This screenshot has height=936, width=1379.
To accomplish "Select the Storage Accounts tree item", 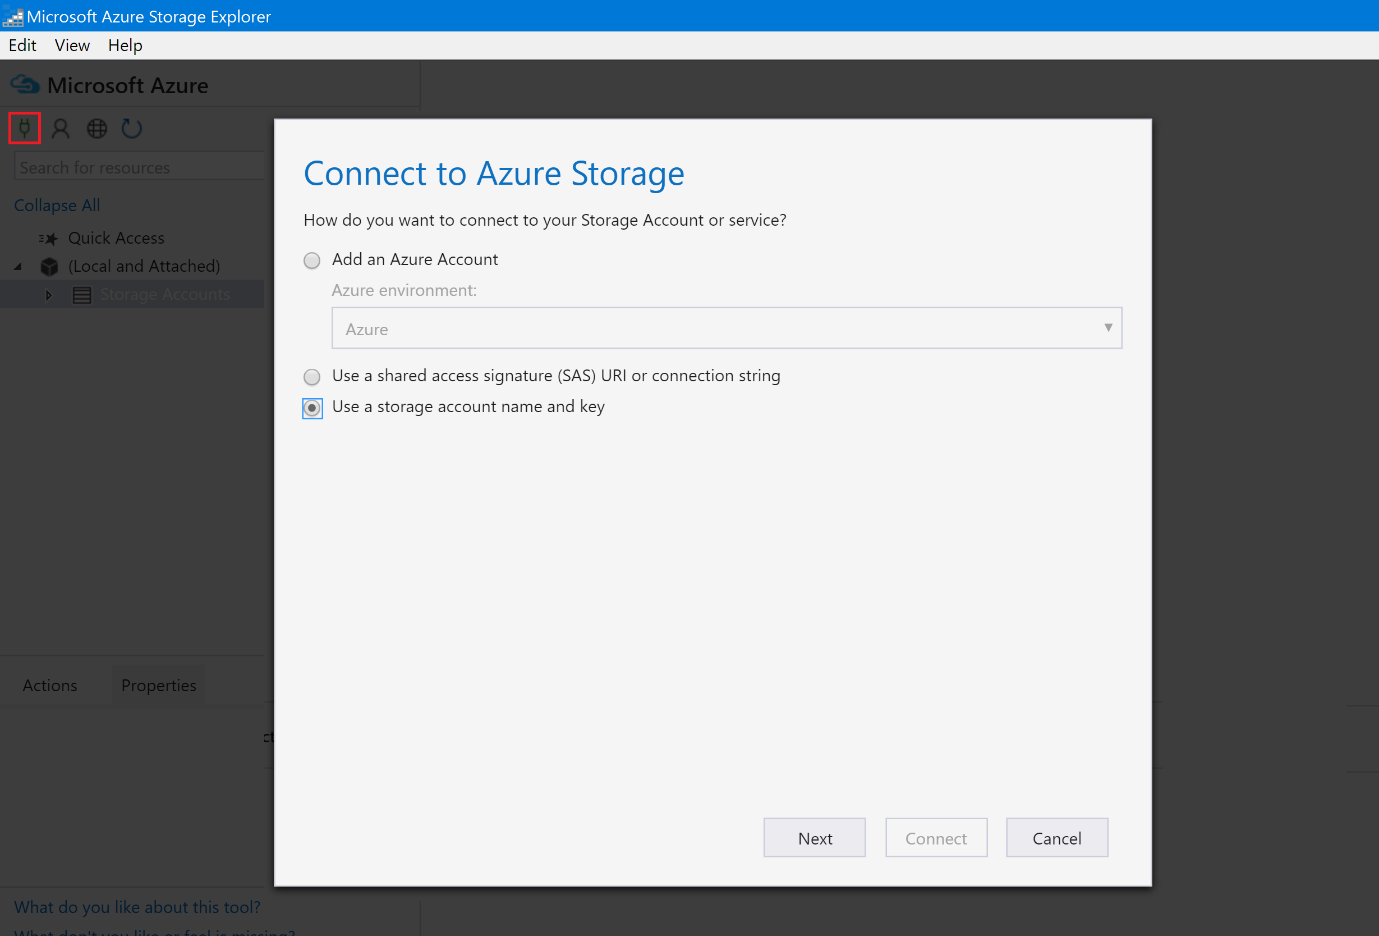I will click(x=165, y=294).
